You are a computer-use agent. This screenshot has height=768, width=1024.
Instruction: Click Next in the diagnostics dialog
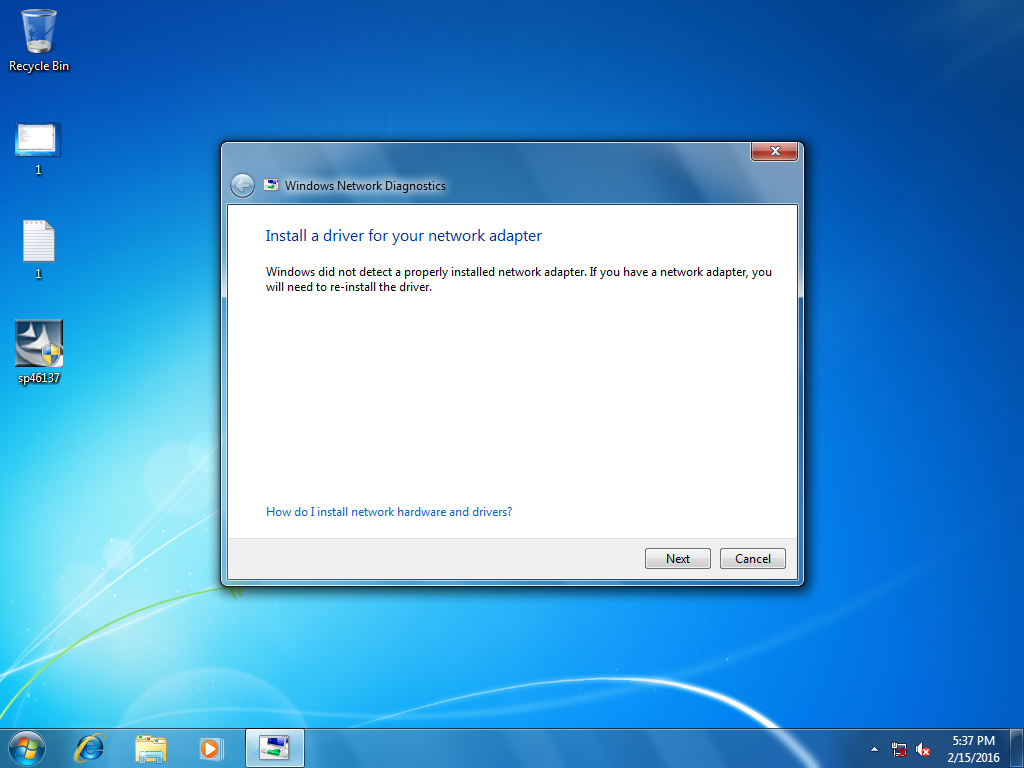pos(677,558)
